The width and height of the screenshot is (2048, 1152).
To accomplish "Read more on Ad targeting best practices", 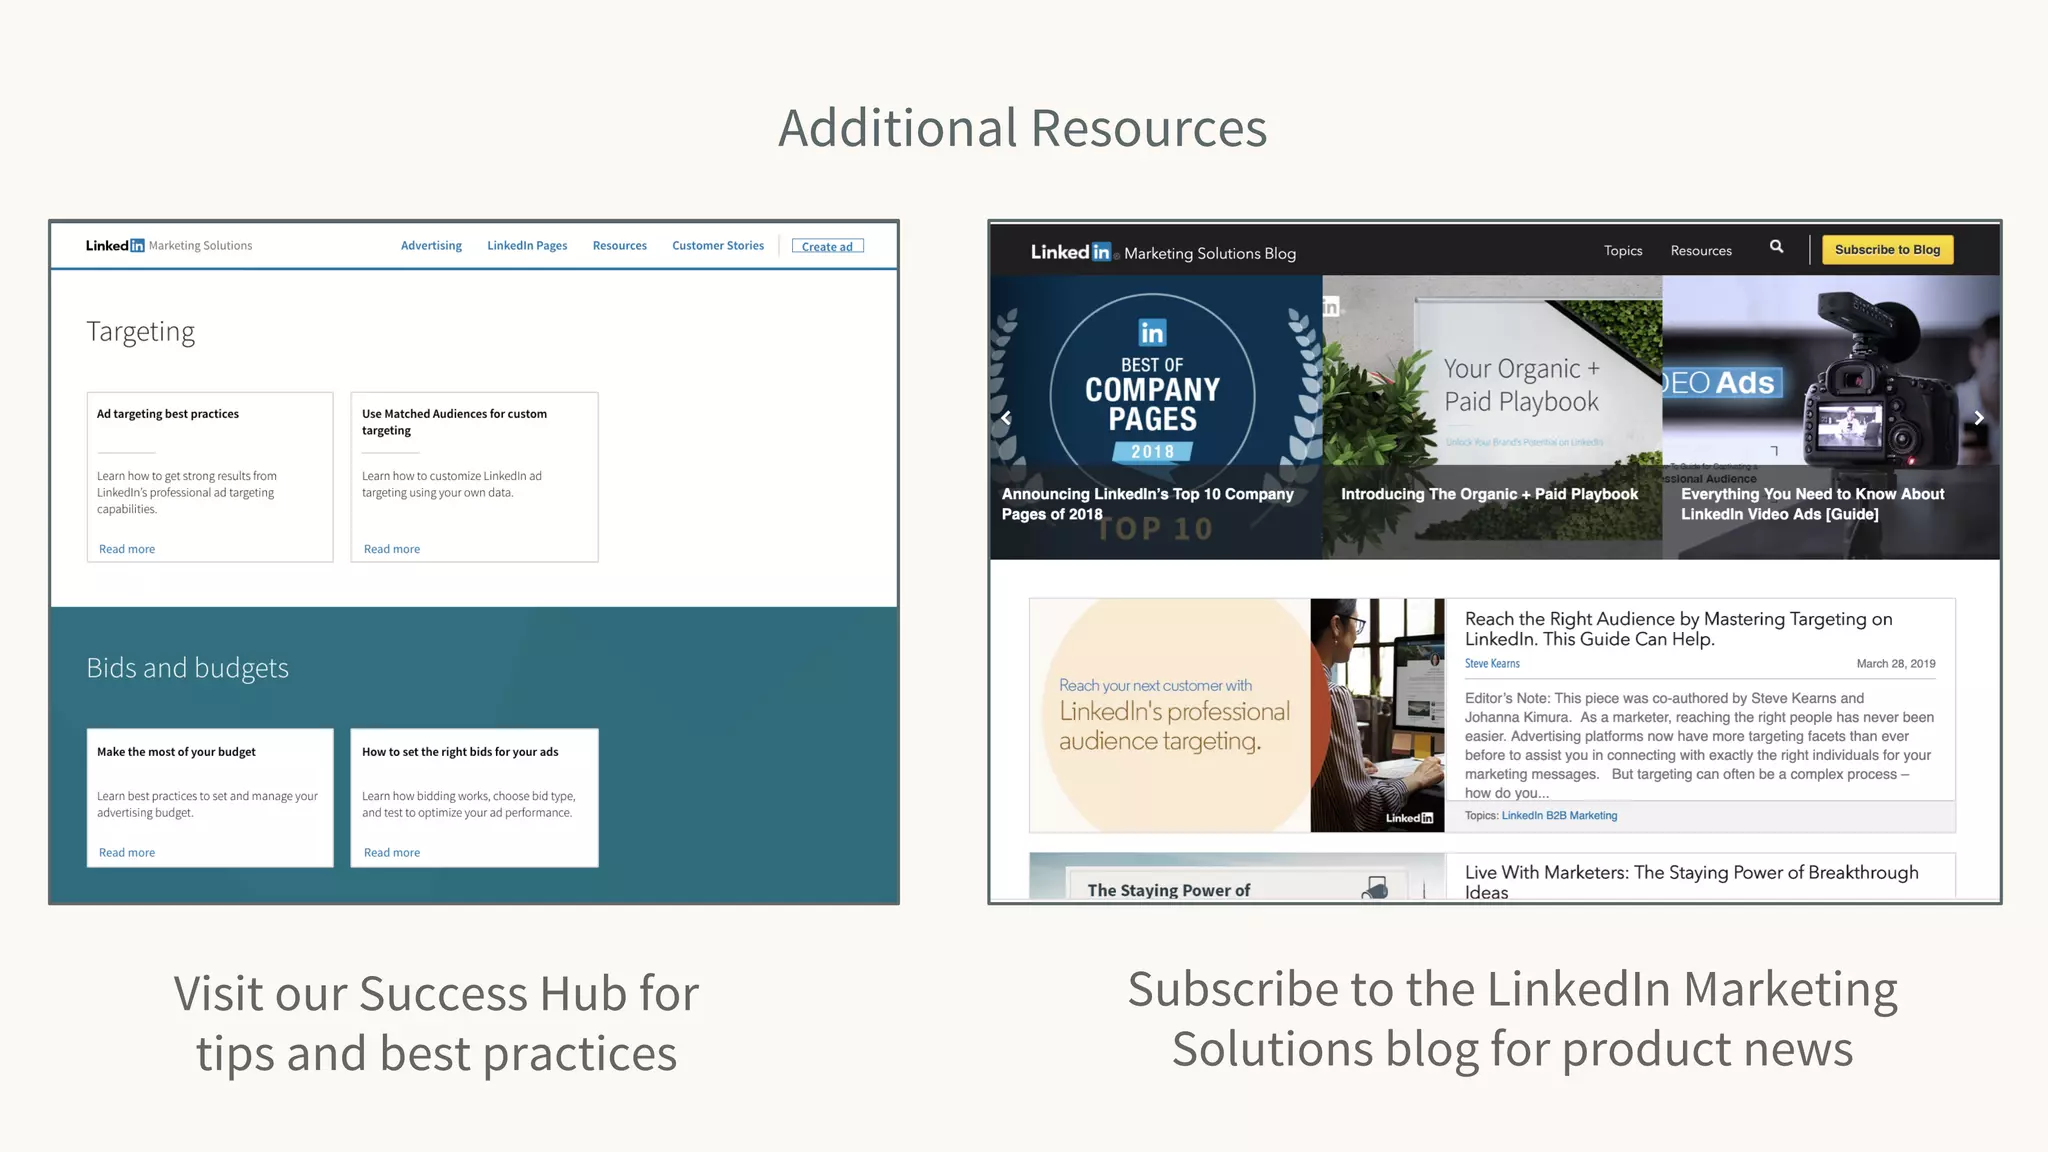I will 127,549.
